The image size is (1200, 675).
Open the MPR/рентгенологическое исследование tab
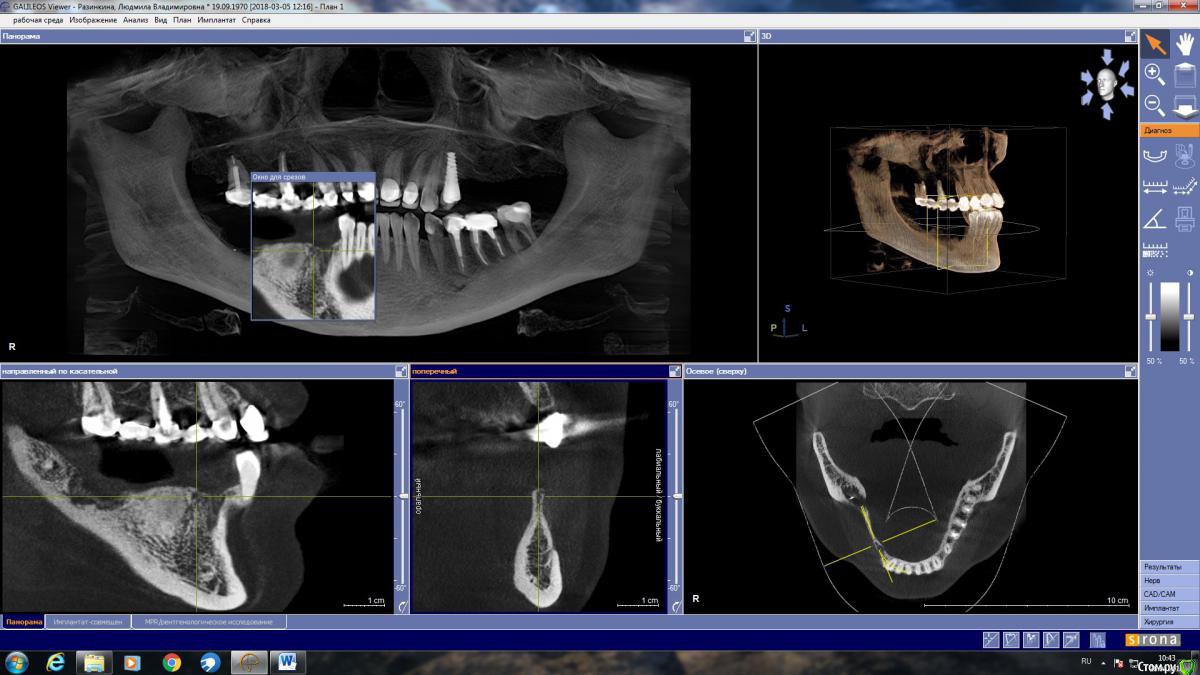tap(208, 622)
